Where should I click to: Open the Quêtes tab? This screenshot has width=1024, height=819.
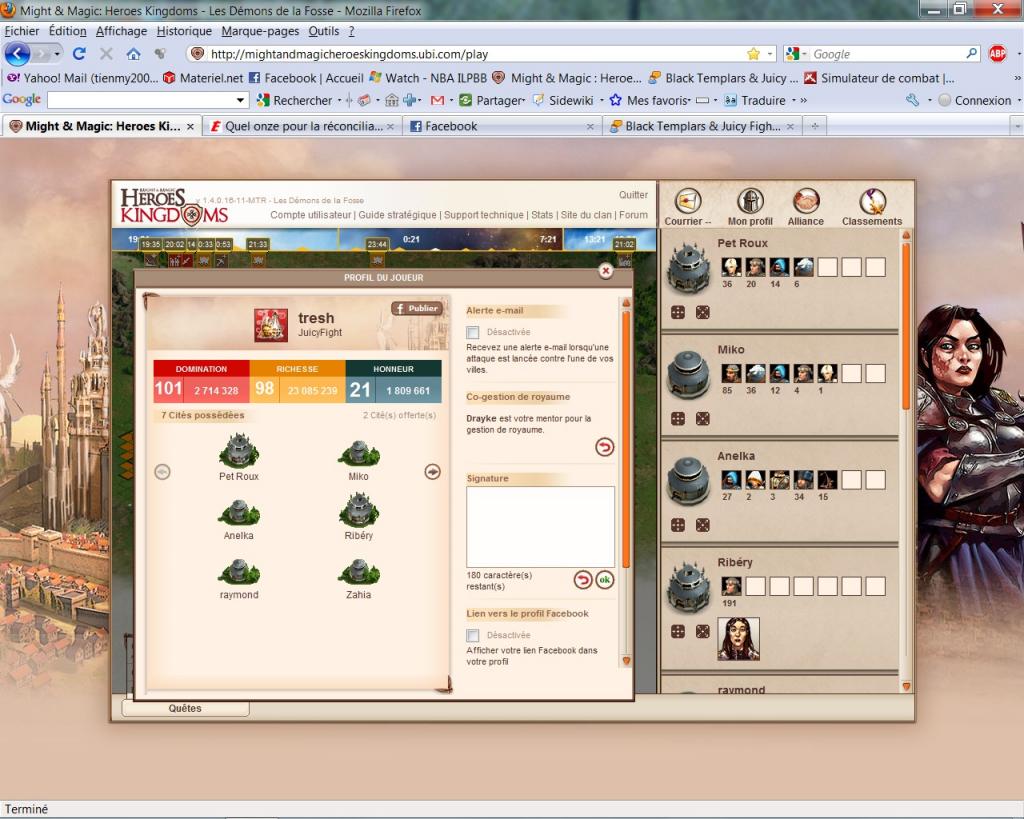(x=185, y=708)
